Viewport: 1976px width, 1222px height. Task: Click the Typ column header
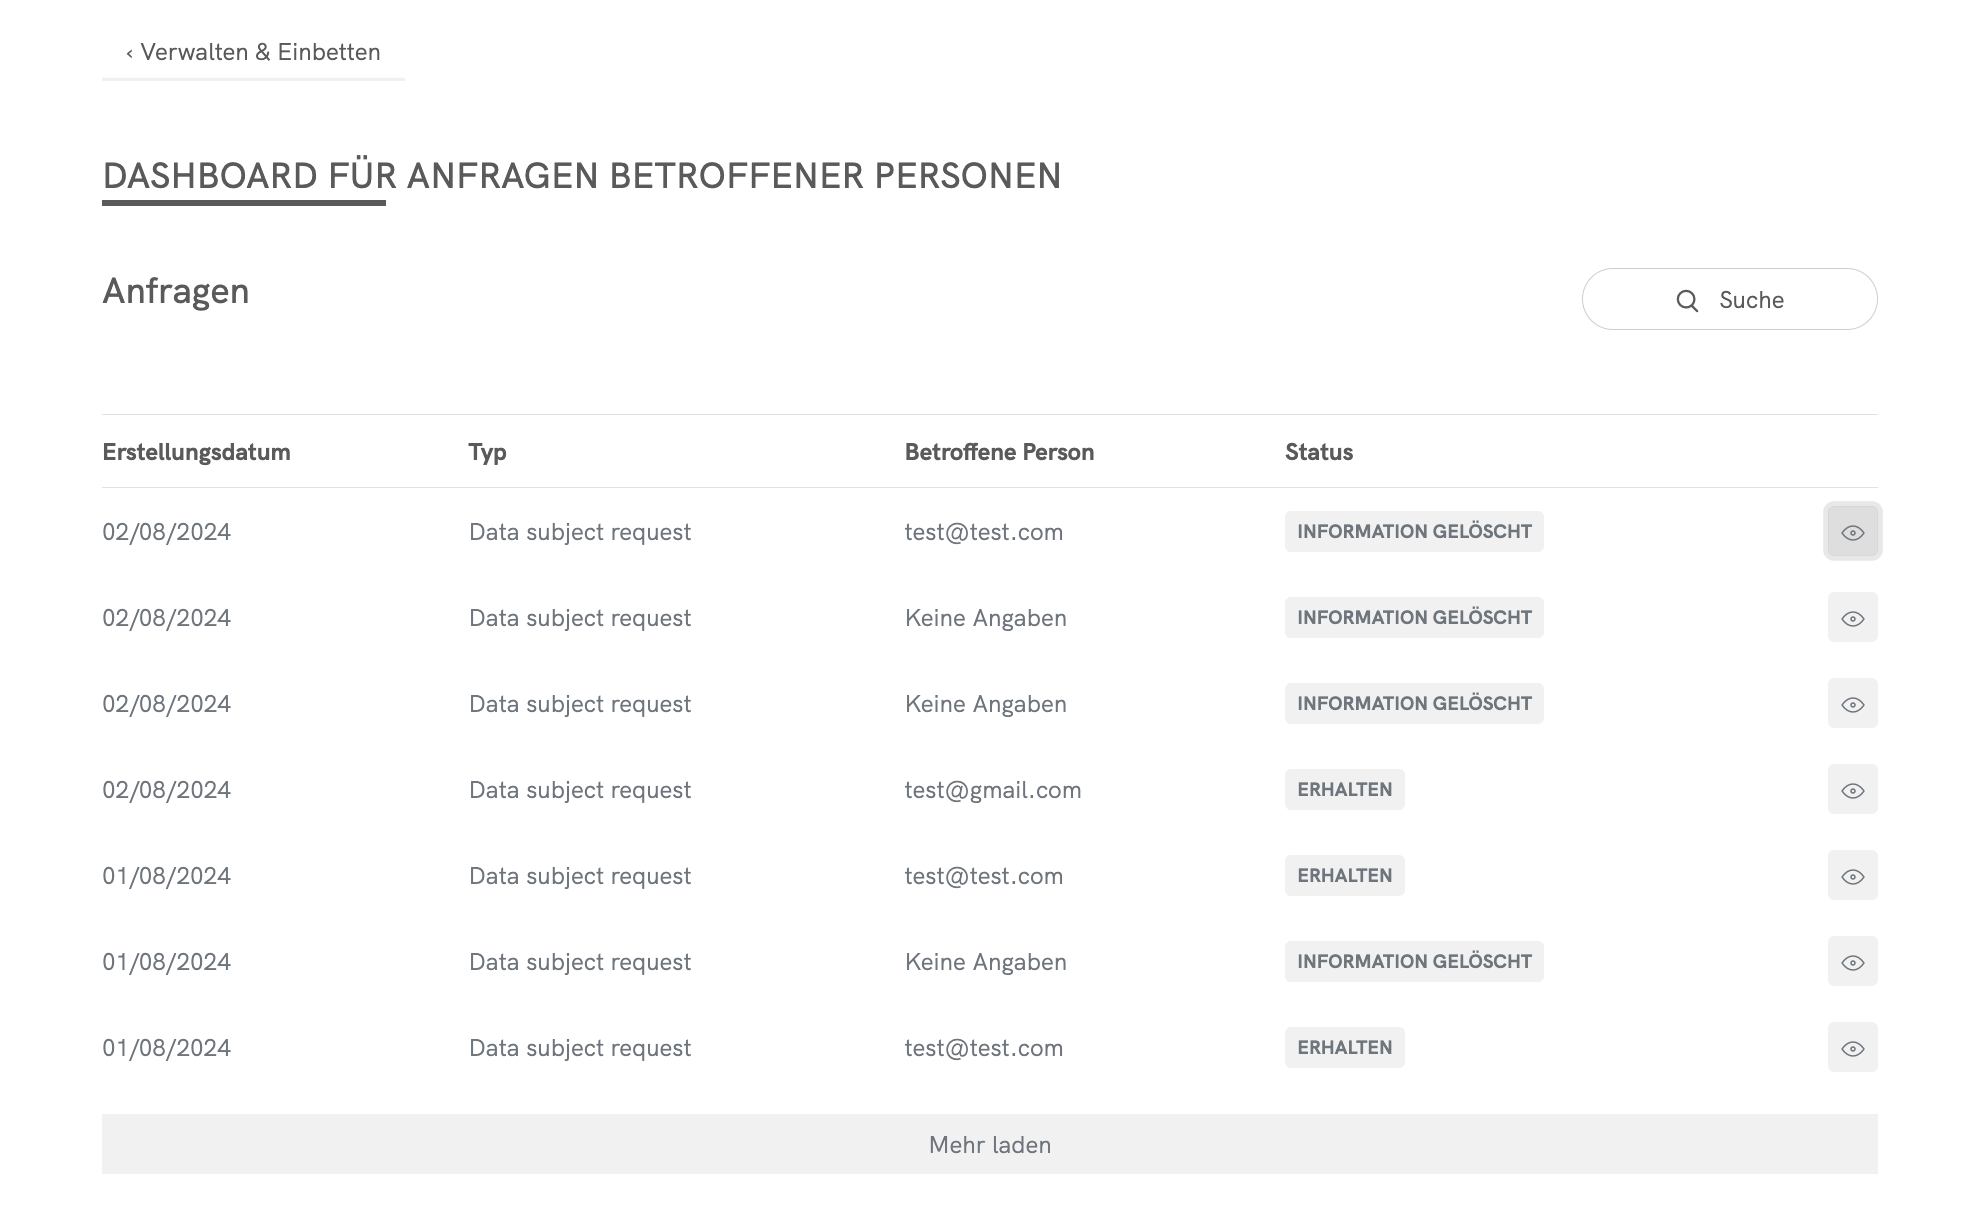pos(487,452)
